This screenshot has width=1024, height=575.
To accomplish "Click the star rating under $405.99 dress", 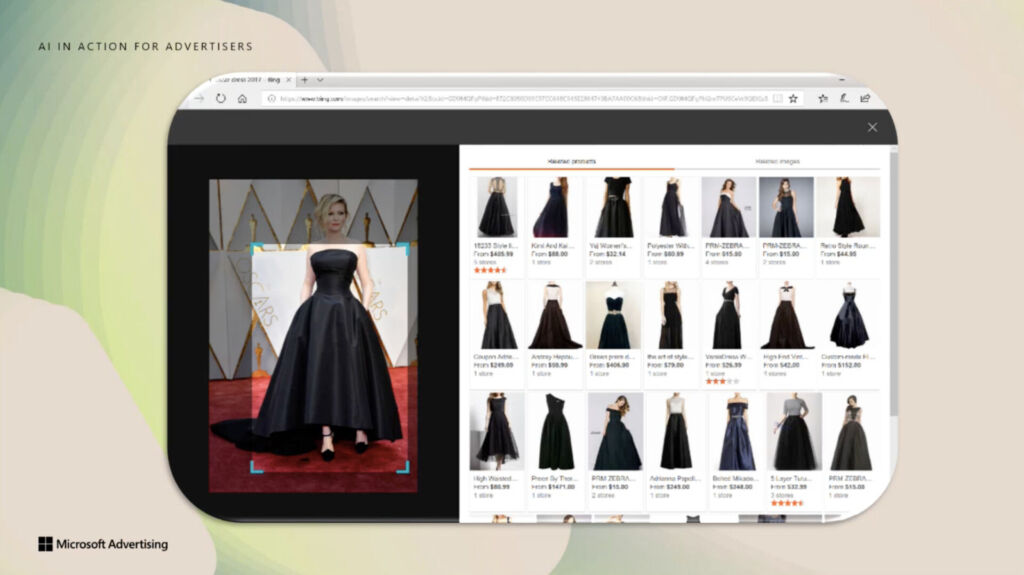I will [490, 270].
